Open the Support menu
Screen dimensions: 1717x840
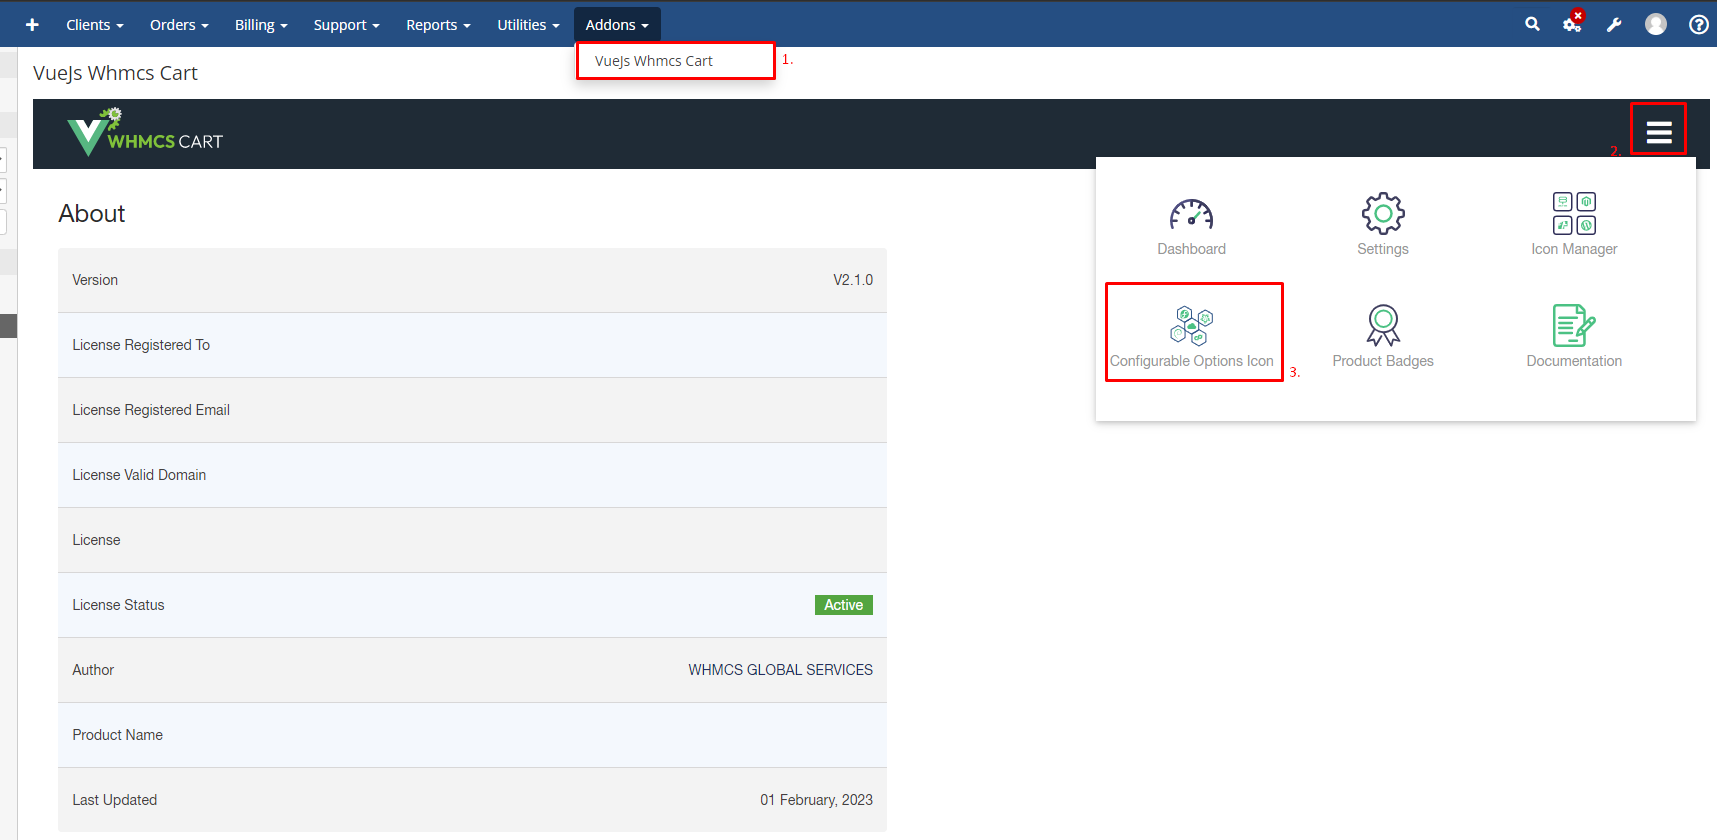click(346, 24)
